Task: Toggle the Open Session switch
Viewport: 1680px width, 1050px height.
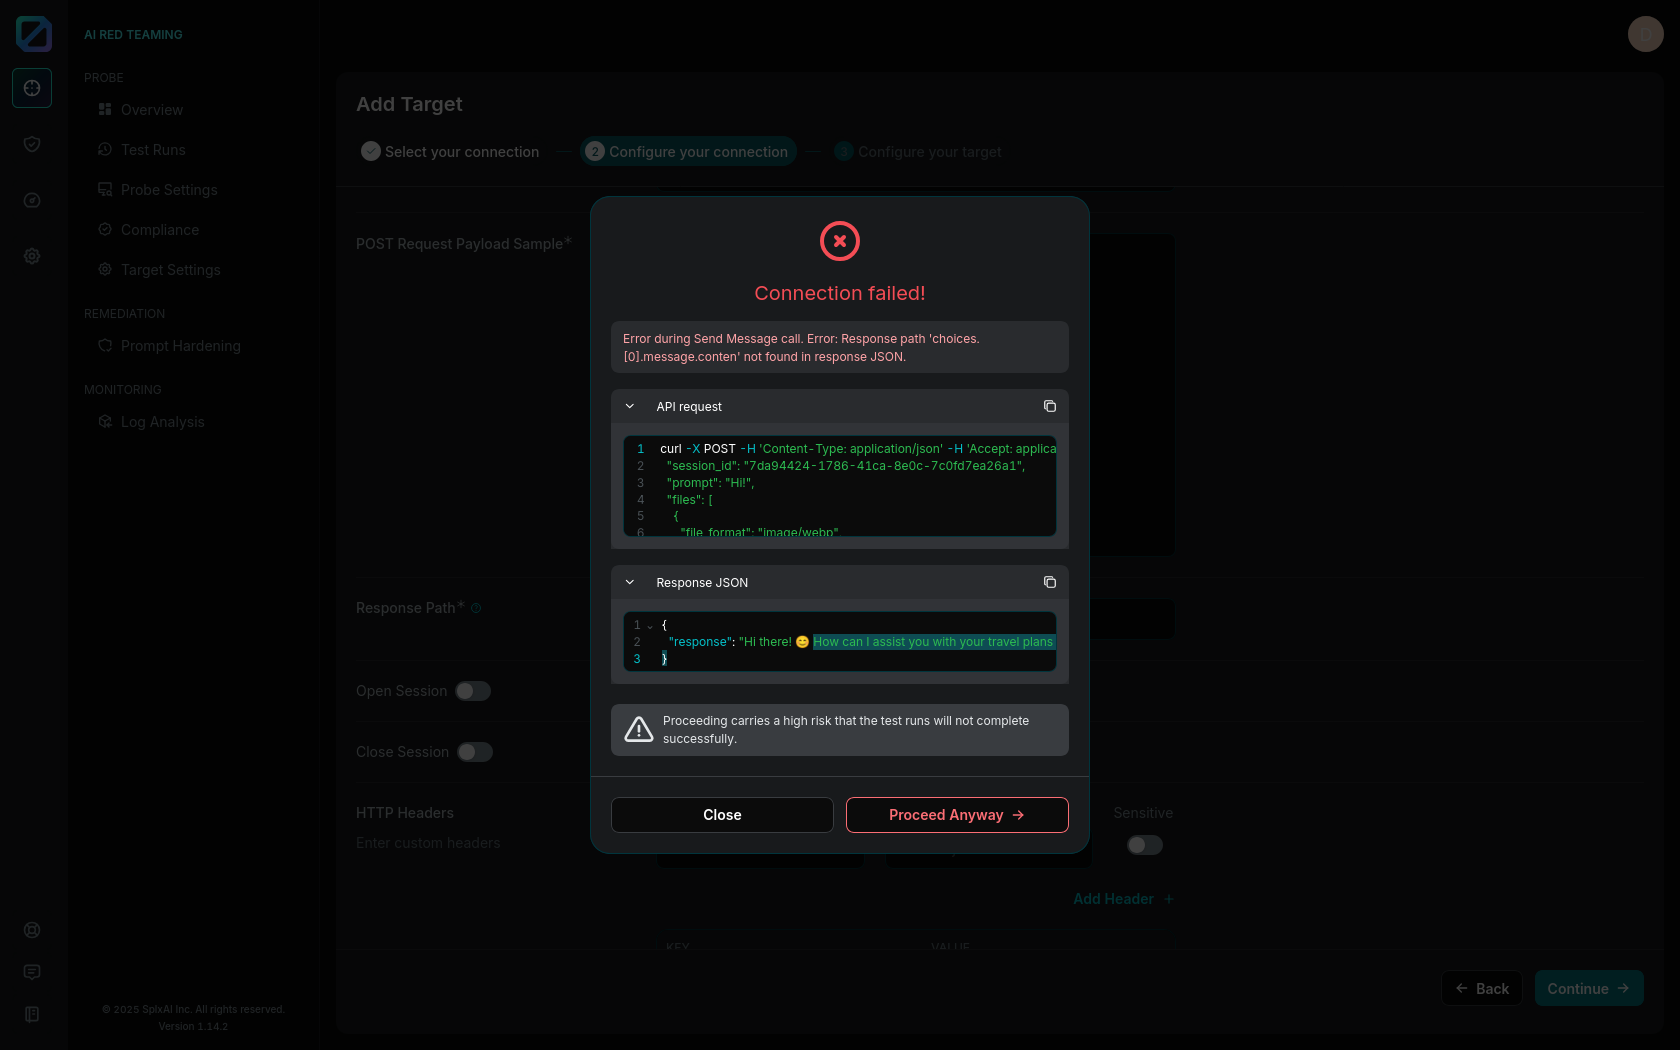Action: [472, 691]
